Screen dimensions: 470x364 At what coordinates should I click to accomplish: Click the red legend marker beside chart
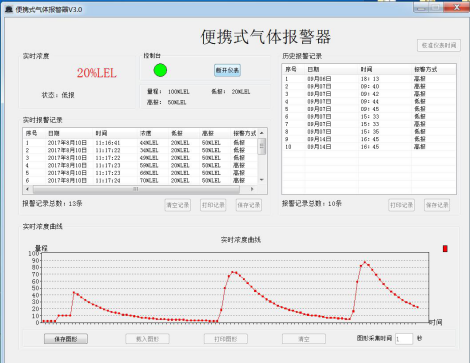point(445,249)
